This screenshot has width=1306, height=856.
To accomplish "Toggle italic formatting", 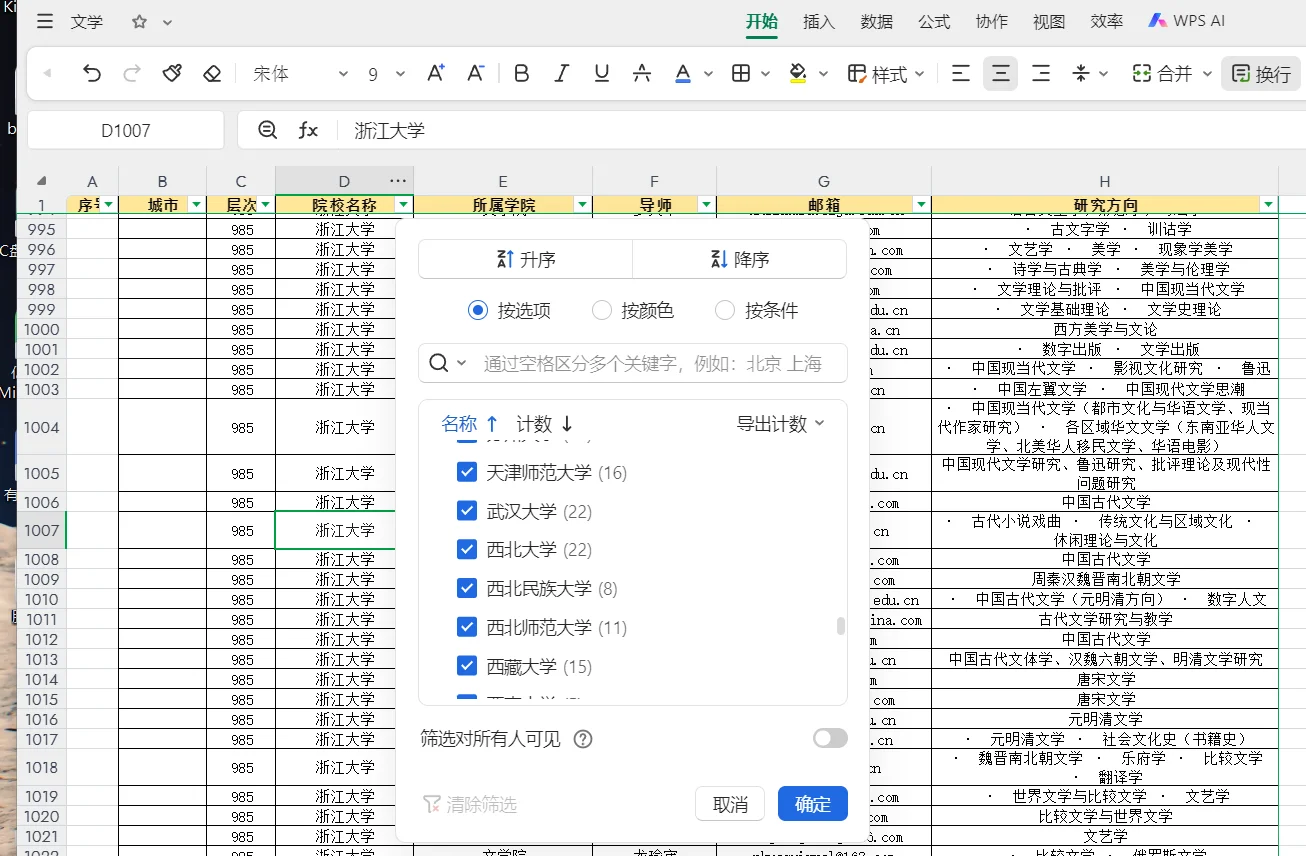I will tap(561, 73).
